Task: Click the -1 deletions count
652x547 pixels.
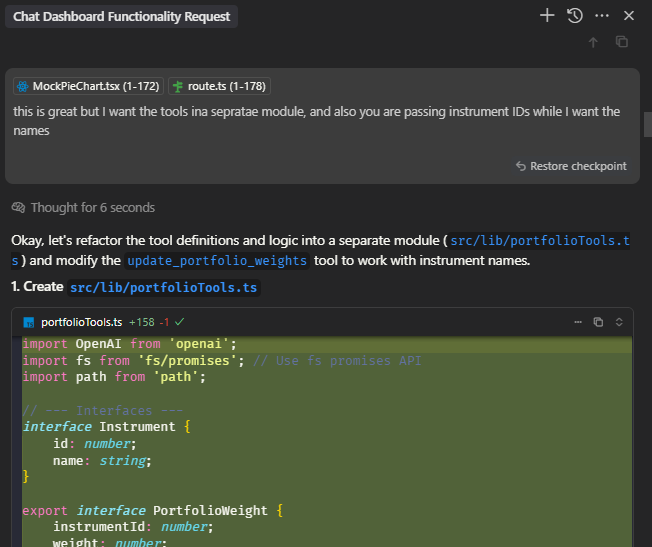Action: (x=164, y=322)
